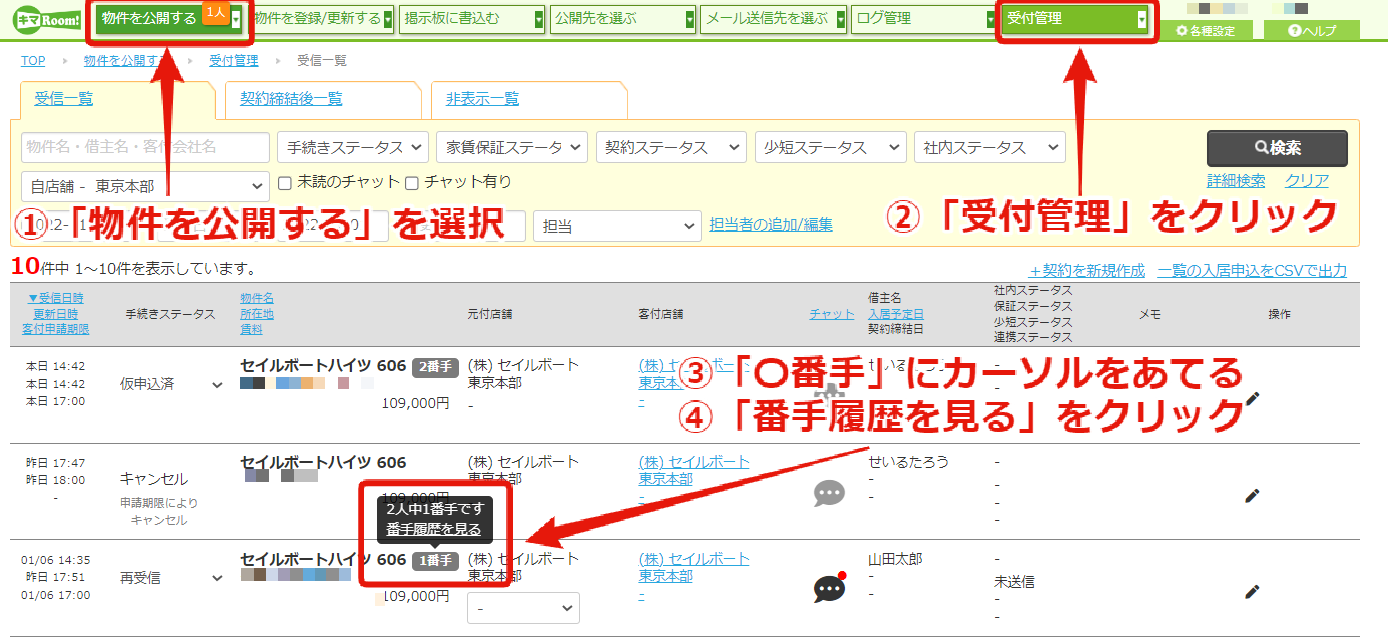
Task: Focus 物件名・借主名・客付会社名 search field
Action: click(145, 147)
